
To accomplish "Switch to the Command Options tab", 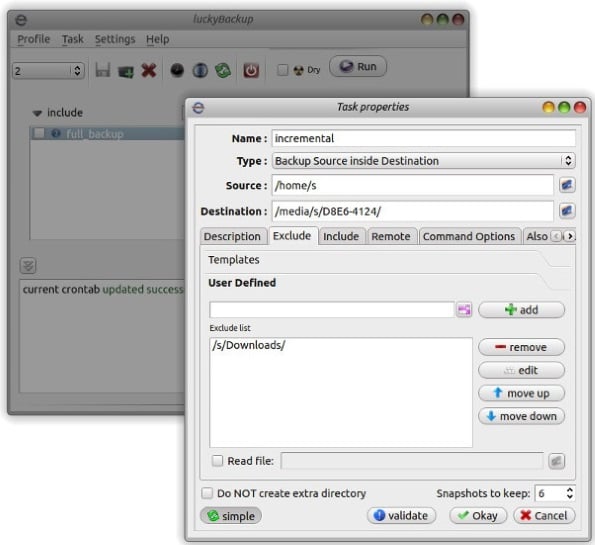I will coord(469,236).
